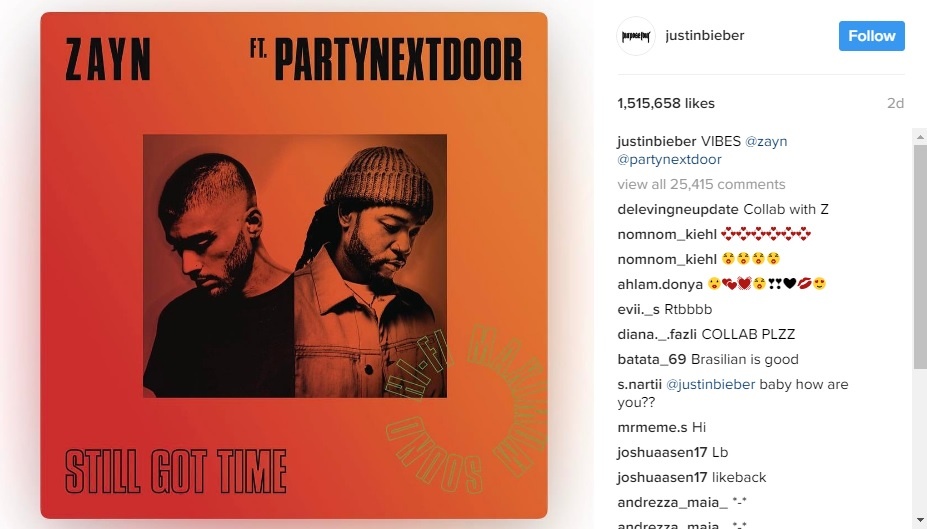Screen dimensions: 927x529
Task: Open the justinbieber username in the header
Action: click(x=705, y=35)
